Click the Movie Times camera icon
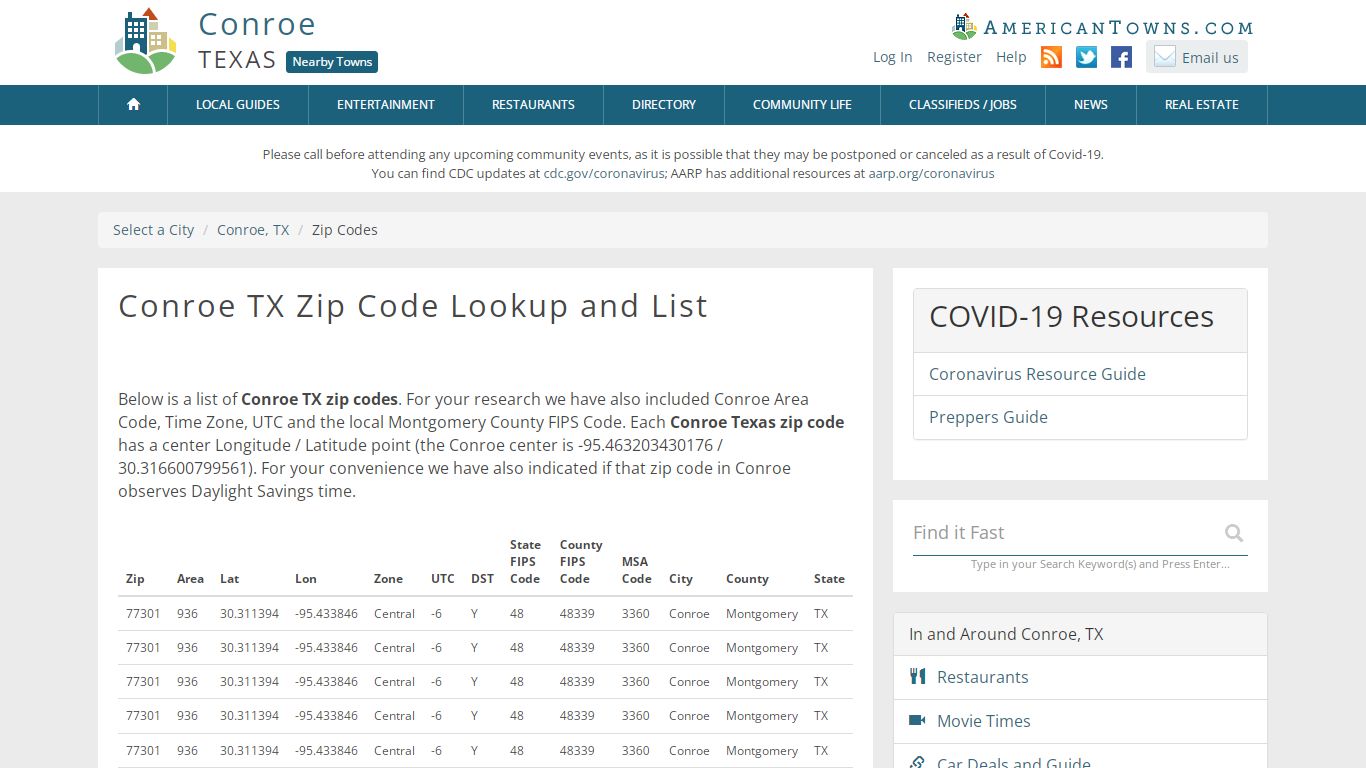1366x768 pixels. point(917,720)
